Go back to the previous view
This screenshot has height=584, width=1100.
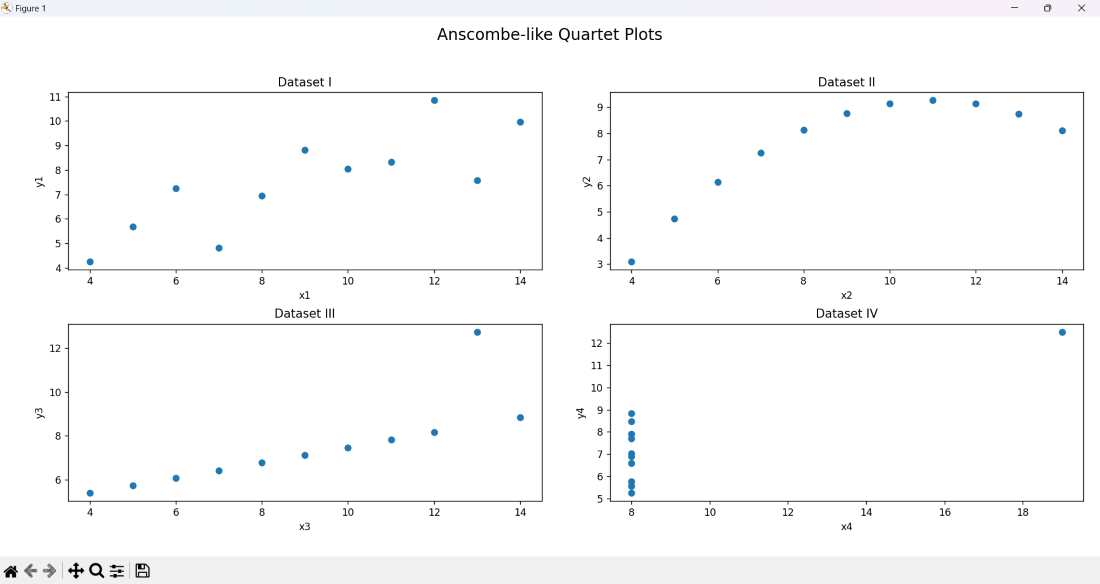[30, 571]
